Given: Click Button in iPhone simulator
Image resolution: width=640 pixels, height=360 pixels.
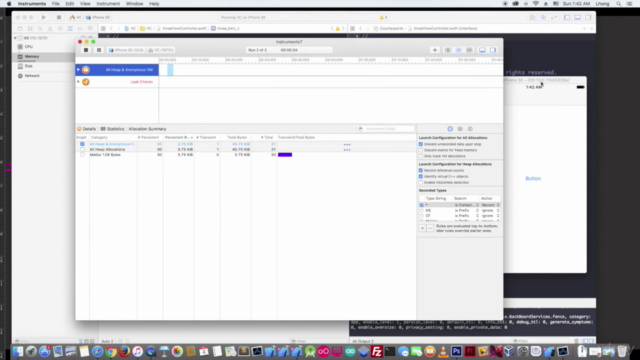Looking at the screenshot, I should coord(533,179).
